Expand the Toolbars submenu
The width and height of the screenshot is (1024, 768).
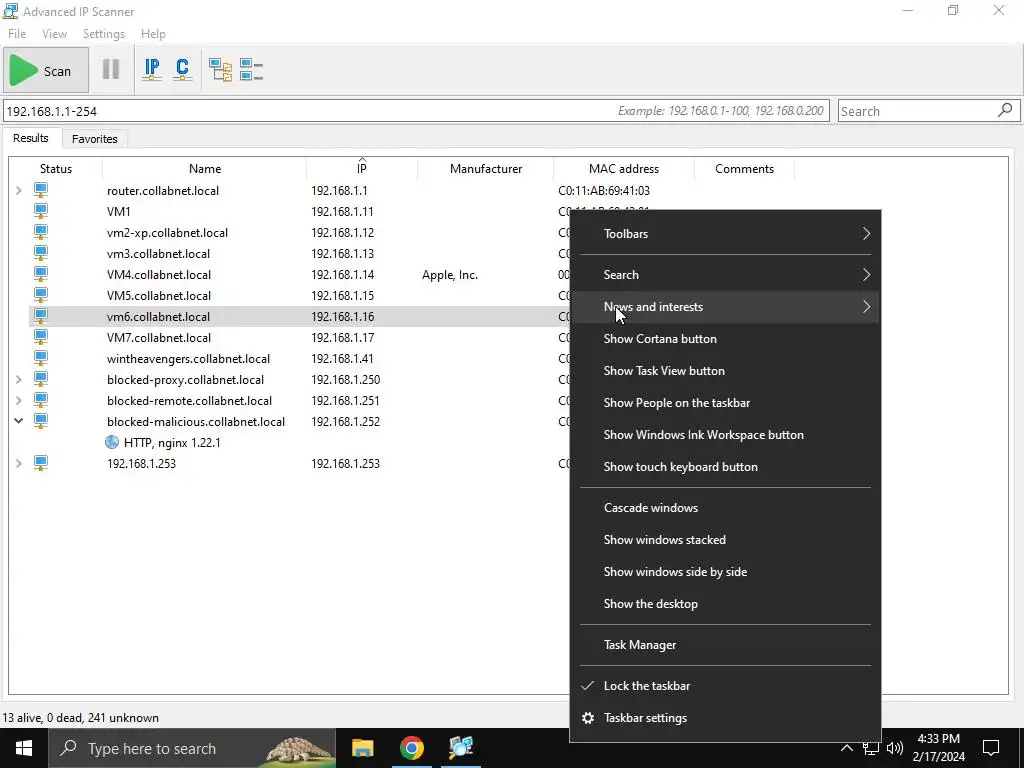coord(725,233)
